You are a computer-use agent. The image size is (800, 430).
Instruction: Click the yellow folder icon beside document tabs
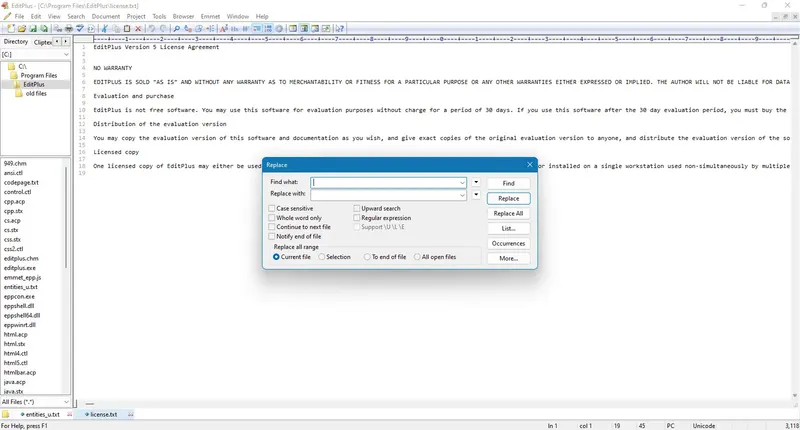[5, 414]
